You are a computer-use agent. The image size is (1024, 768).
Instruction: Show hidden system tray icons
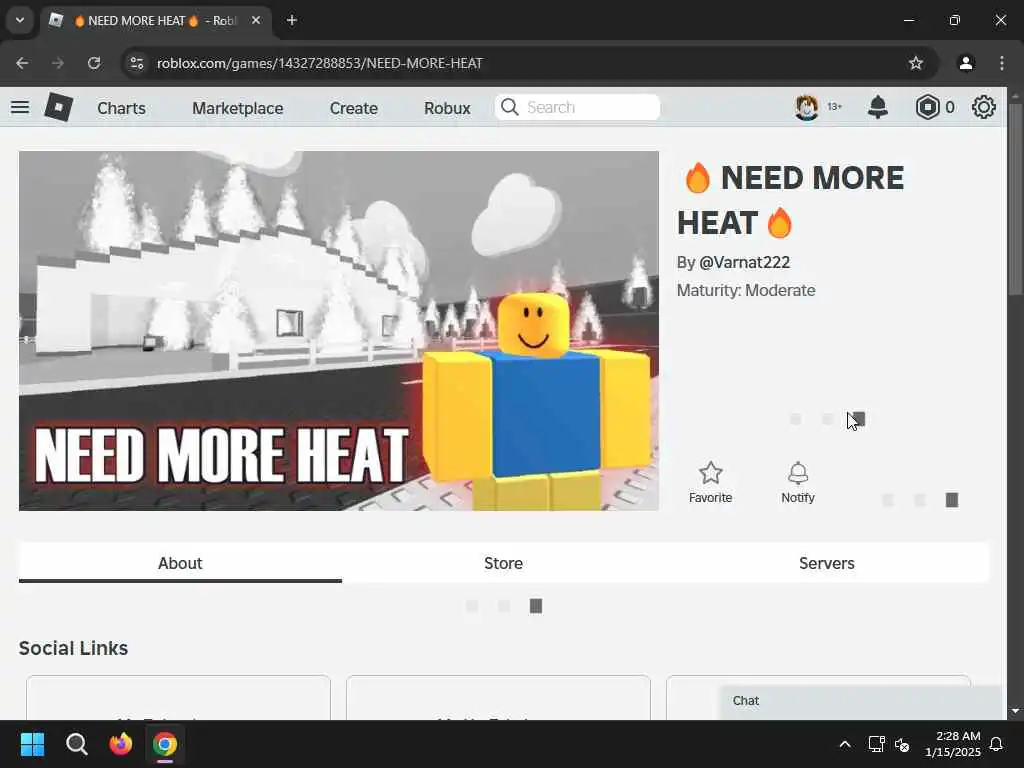845,744
